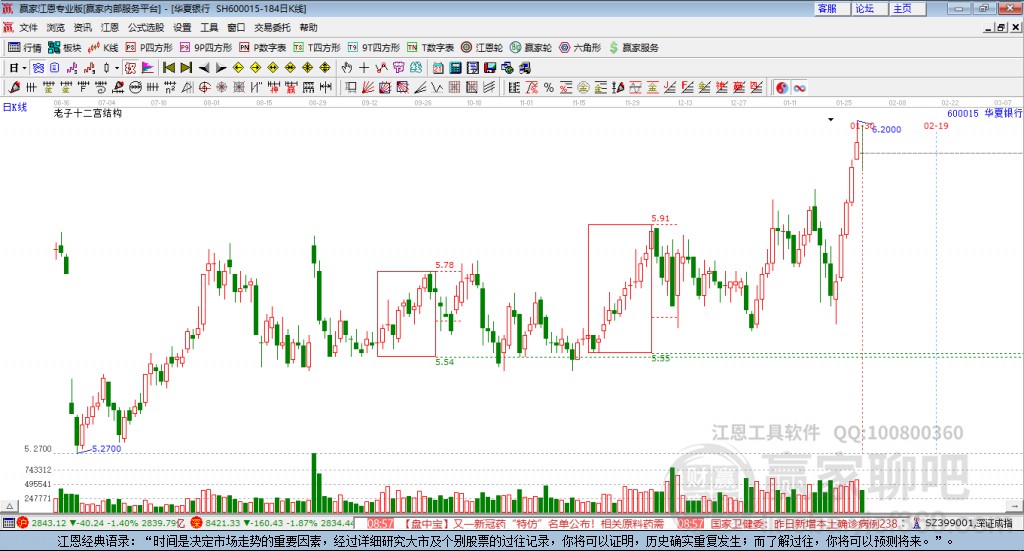
Task: Click the 600015 华夏银行 stock label
Action: pyautogui.click(x=984, y=113)
